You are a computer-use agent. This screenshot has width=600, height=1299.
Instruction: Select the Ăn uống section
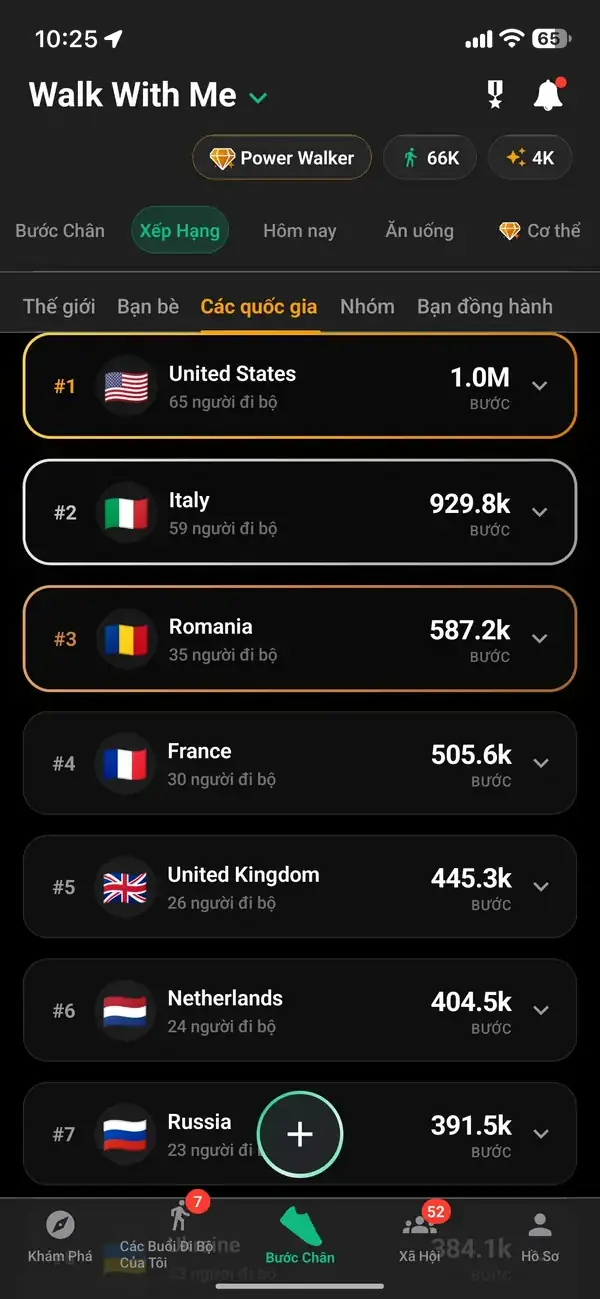(x=419, y=231)
